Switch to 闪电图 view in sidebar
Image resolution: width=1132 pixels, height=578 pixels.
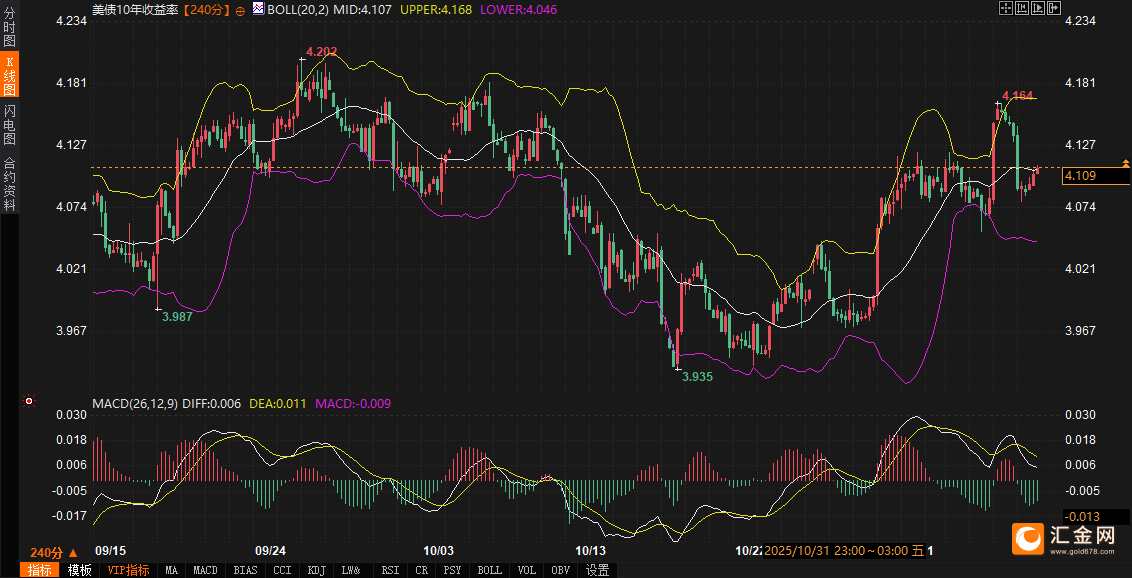pyautogui.click(x=10, y=124)
